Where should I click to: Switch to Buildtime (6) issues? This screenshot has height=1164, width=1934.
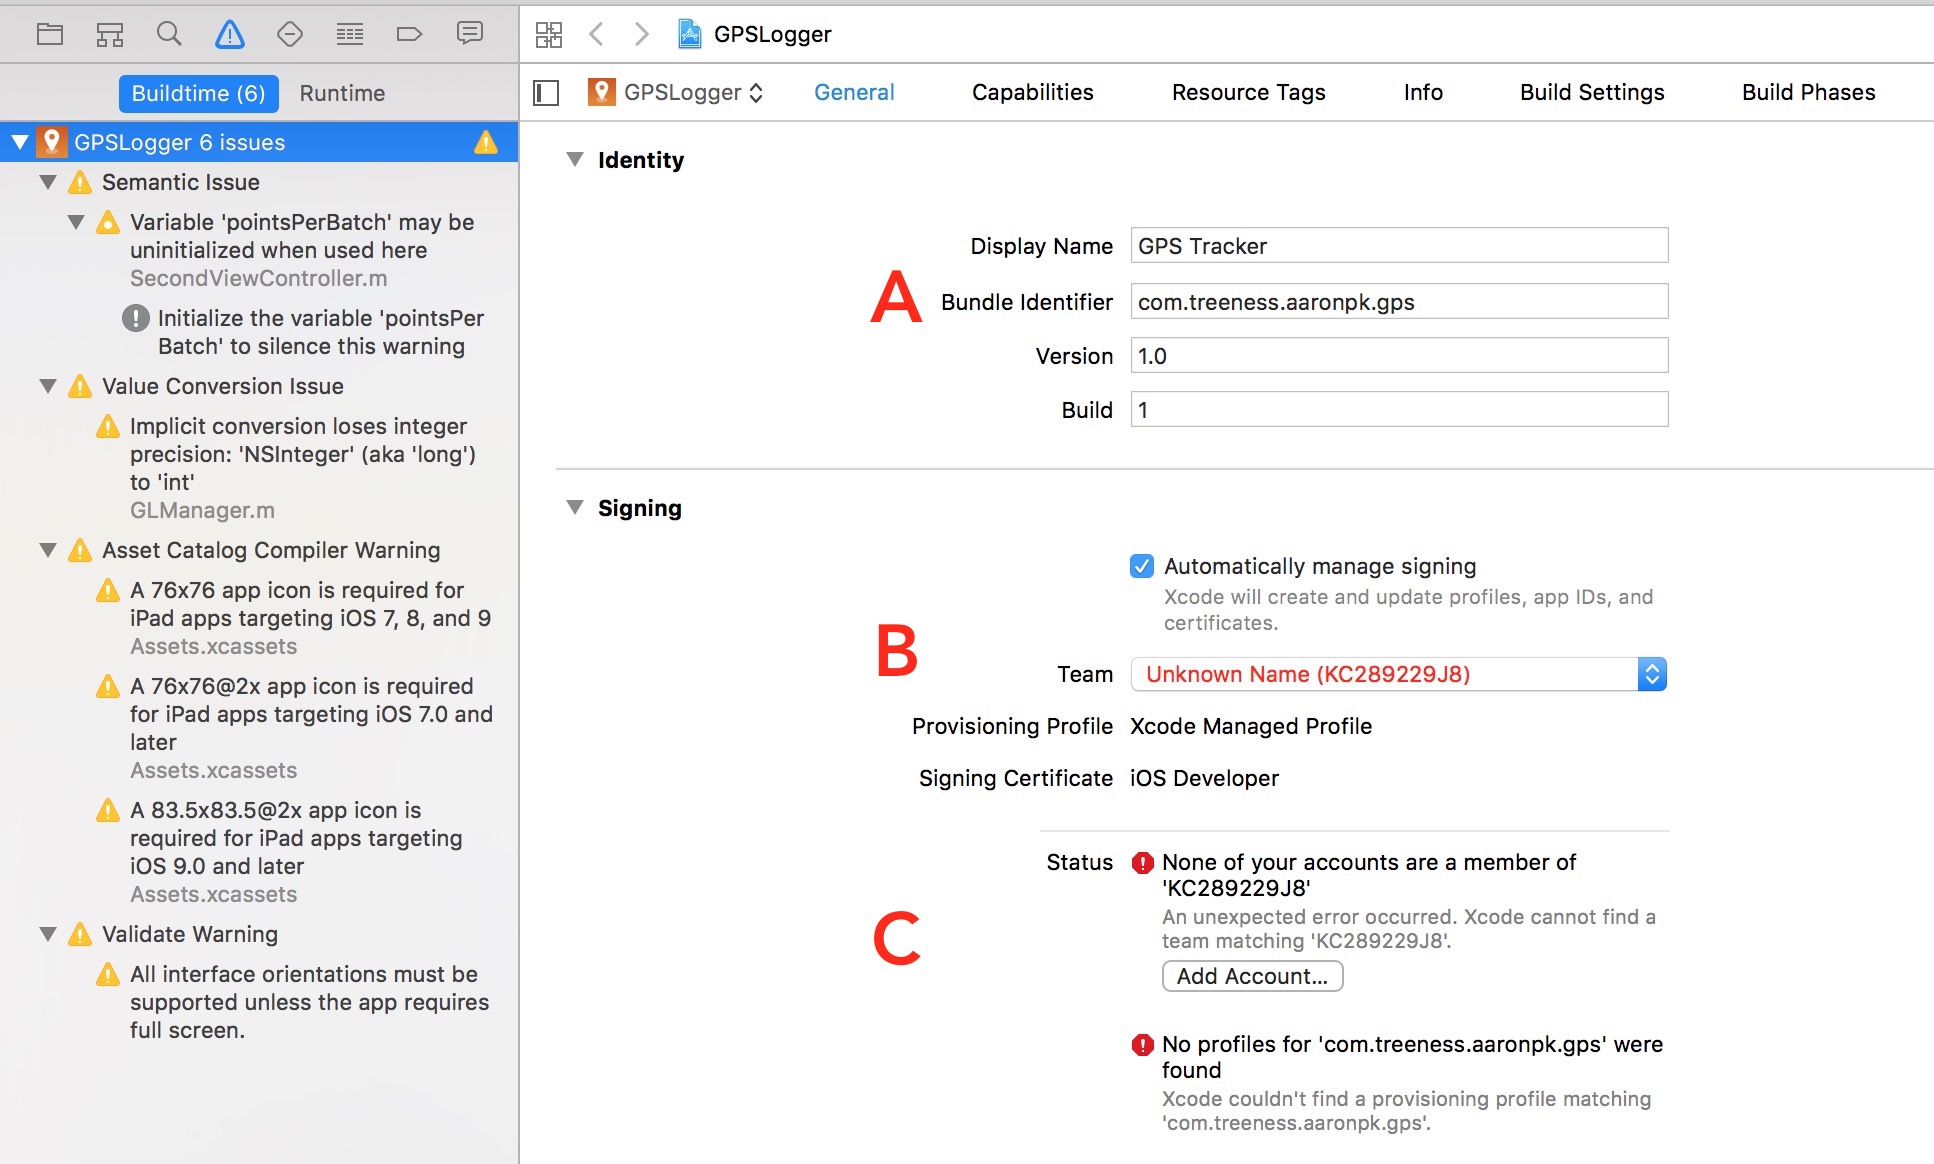(198, 93)
